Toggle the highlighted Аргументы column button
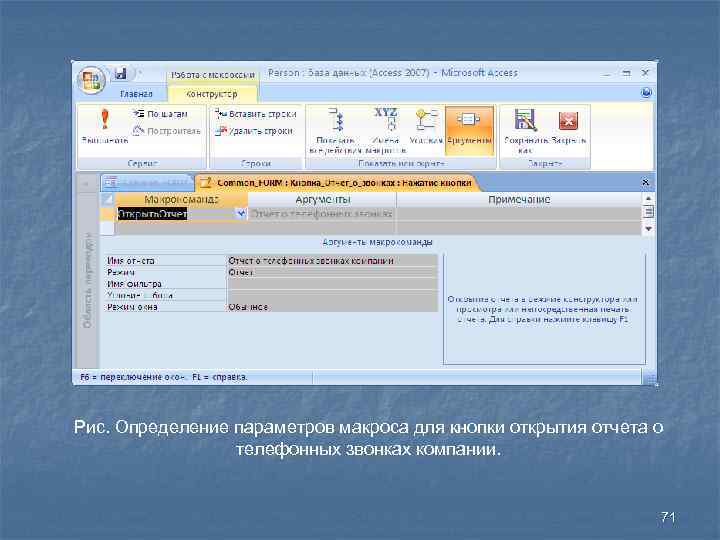The image size is (720, 540). (469, 130)
